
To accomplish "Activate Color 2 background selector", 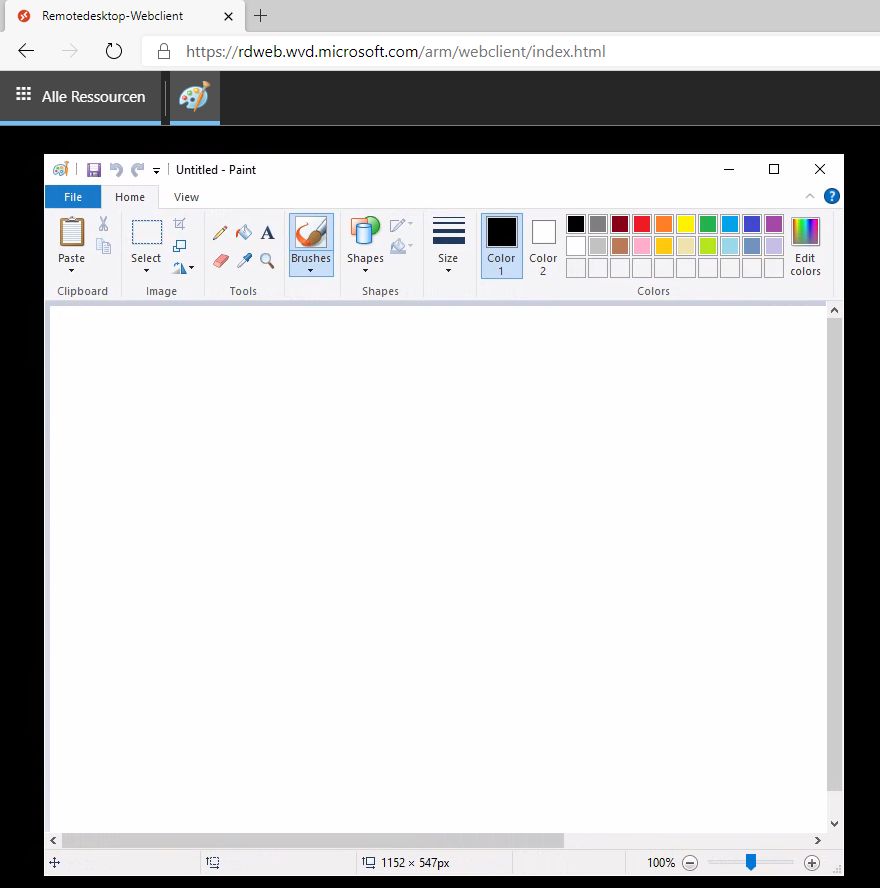I will click(544, 246).
